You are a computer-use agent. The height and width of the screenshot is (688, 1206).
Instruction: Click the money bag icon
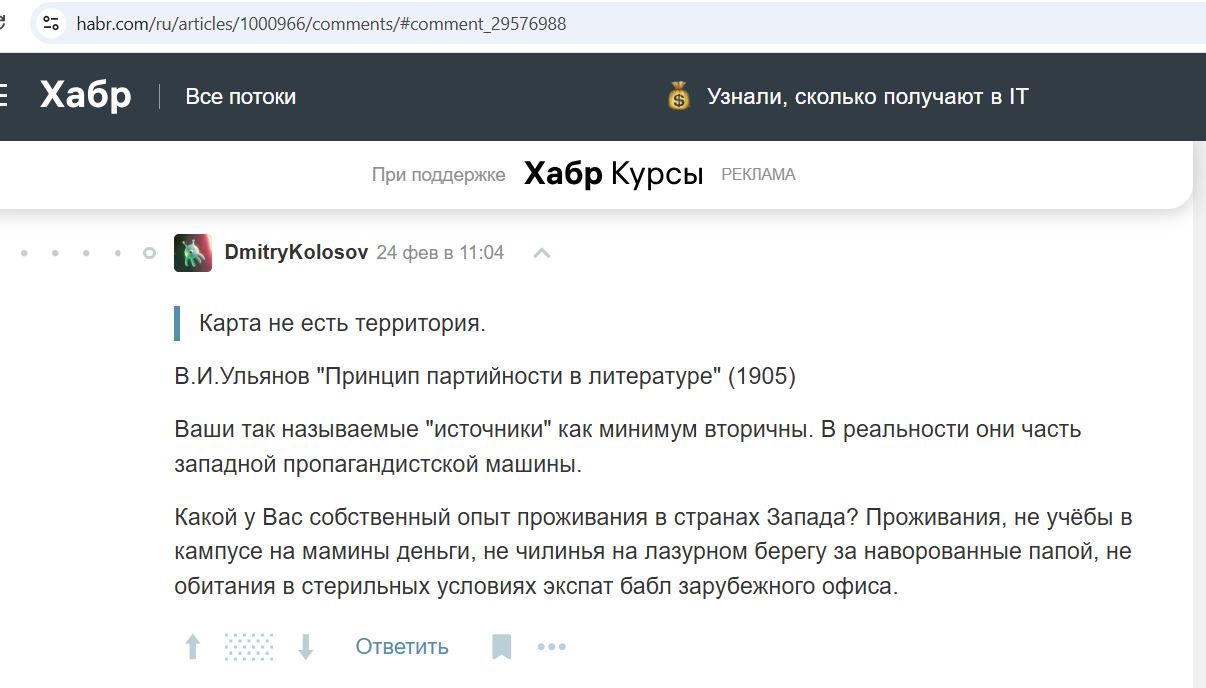coord(679,97)
